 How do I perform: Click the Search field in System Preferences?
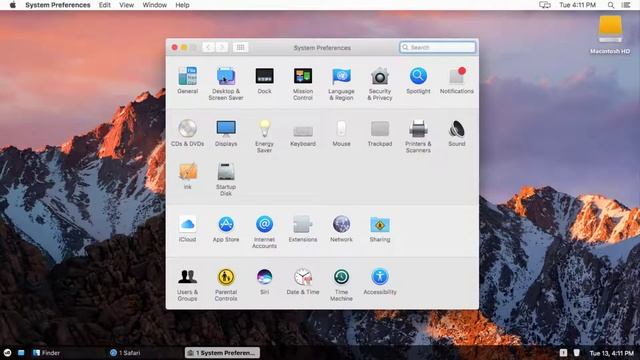pos(438,47)
